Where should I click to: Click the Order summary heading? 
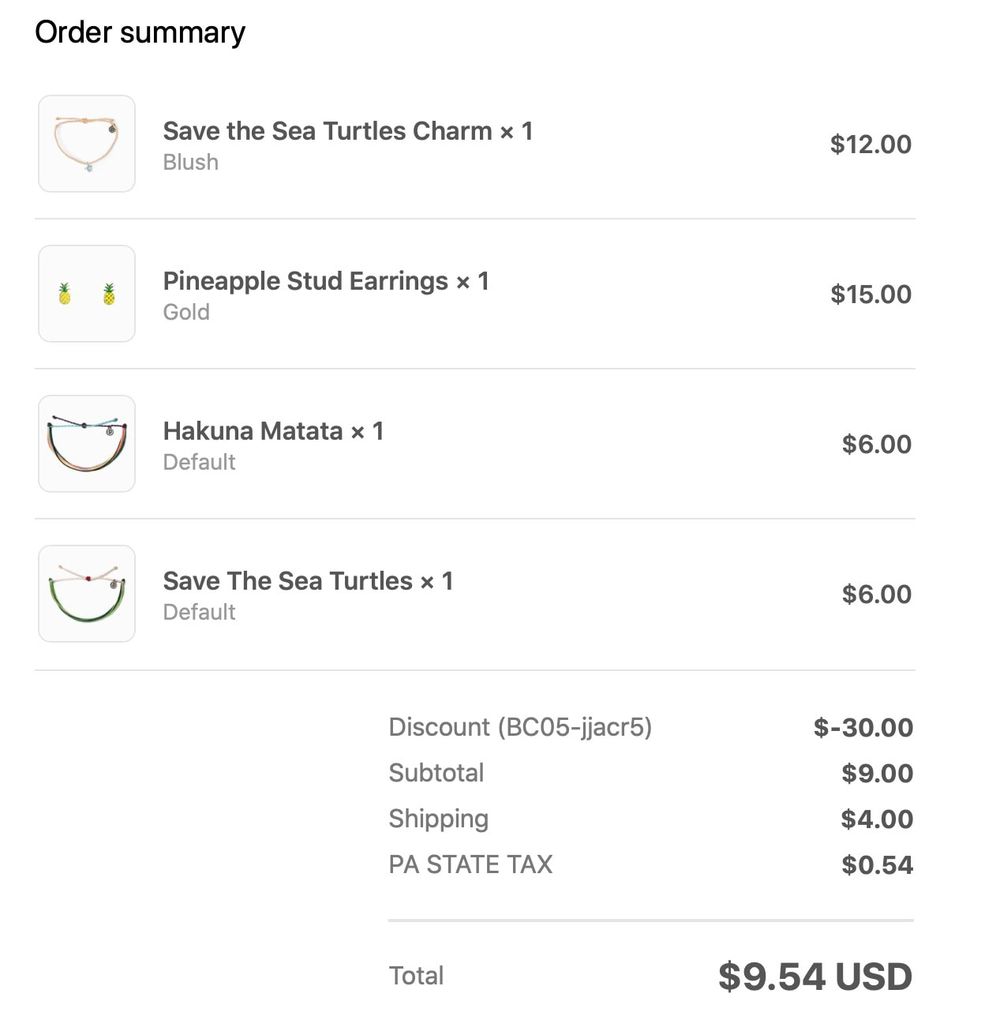coord(140,32)
